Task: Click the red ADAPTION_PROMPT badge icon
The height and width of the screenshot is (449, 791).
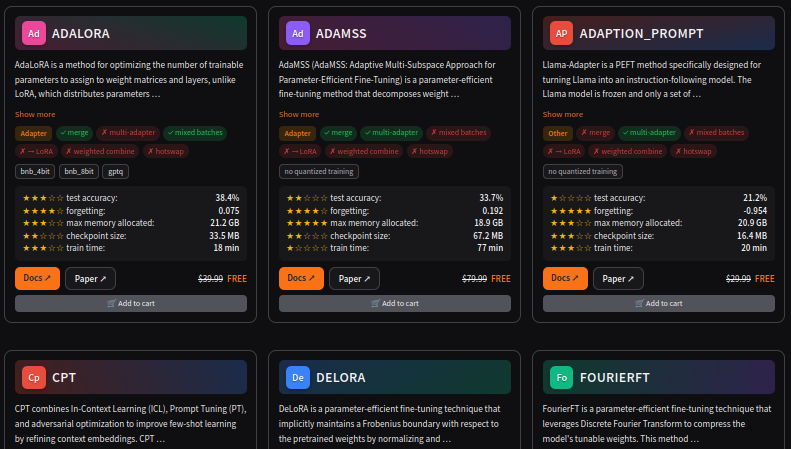Action: [561, 33]
